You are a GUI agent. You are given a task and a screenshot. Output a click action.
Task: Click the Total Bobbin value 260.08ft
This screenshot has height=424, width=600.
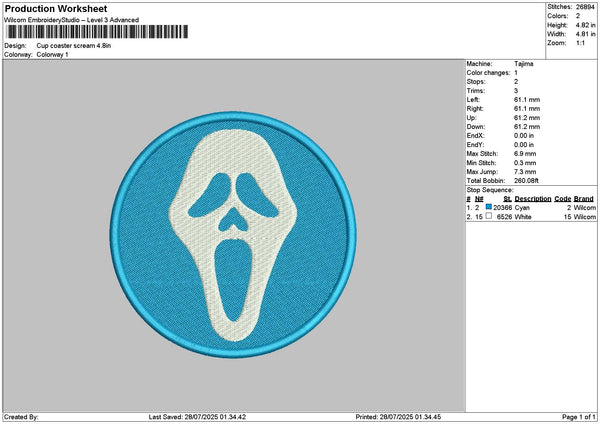point(530,180)
